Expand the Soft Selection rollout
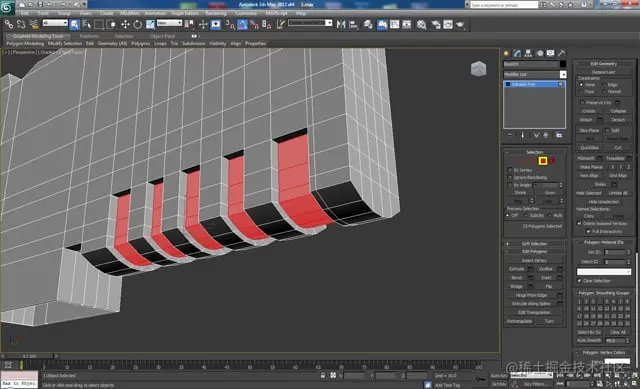This screenshot has height=389, width=640. pyautogui.click(x=534, y=244)
